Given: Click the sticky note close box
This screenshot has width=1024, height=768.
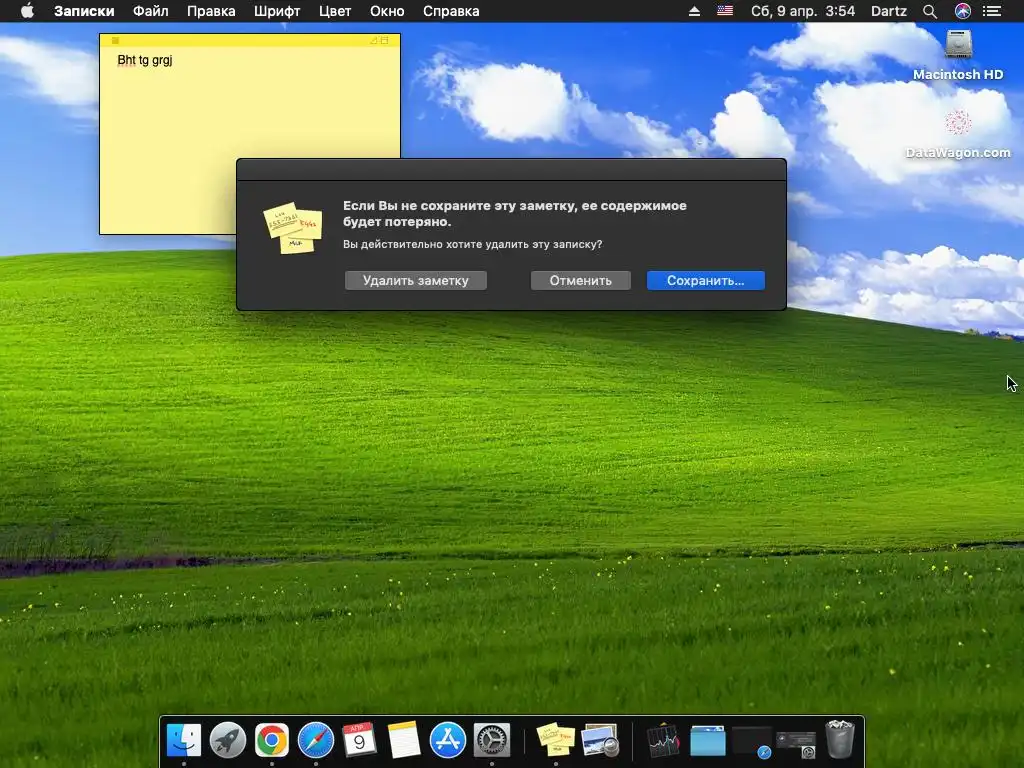Looking at the screenshot, I should 115,40.
